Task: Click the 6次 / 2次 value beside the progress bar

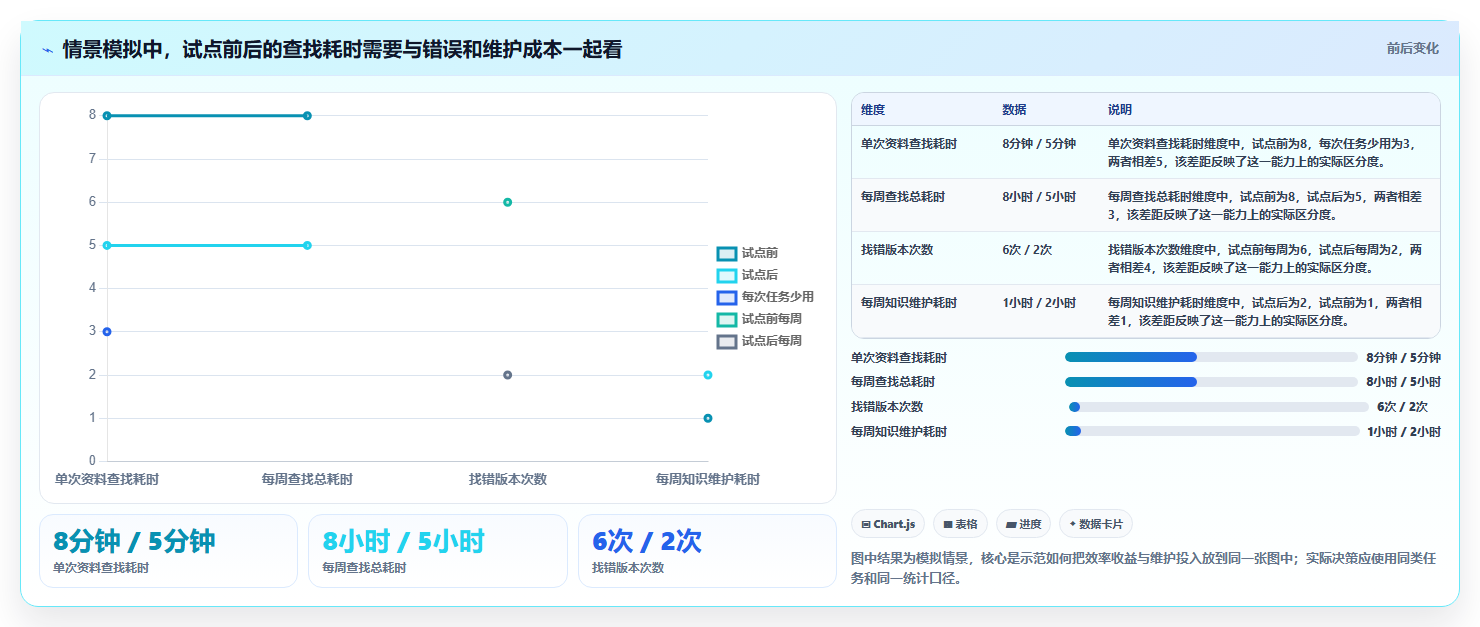Action: click(x=1402, y=407)
